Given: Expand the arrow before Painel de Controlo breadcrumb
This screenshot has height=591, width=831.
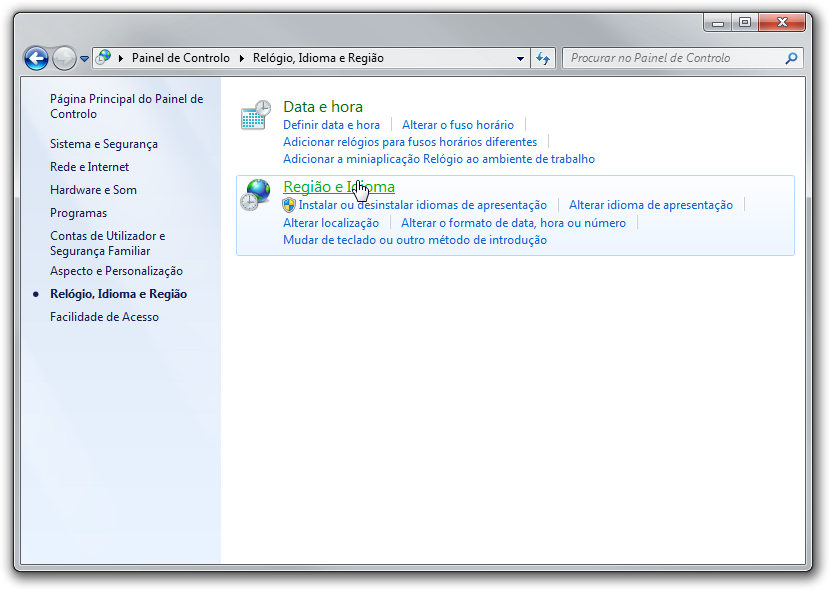Looking at the screenshot, I should click(121, 58).
